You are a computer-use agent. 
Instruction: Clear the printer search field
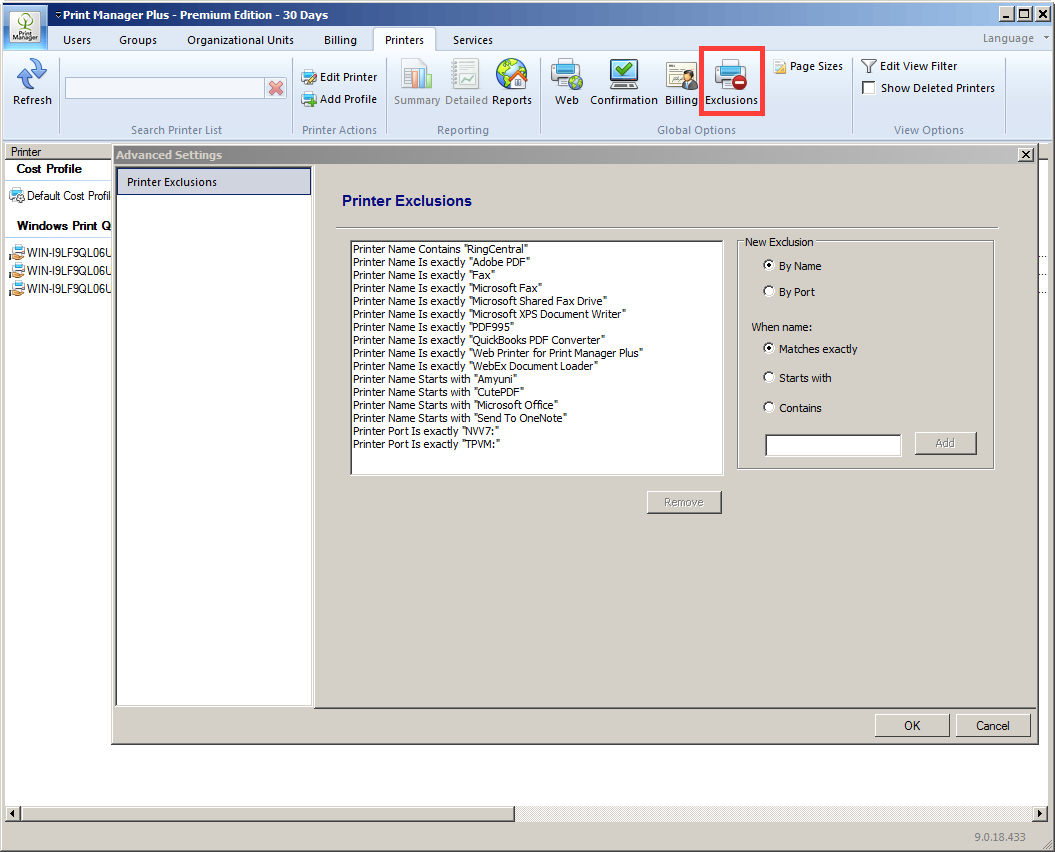point(276,88)
